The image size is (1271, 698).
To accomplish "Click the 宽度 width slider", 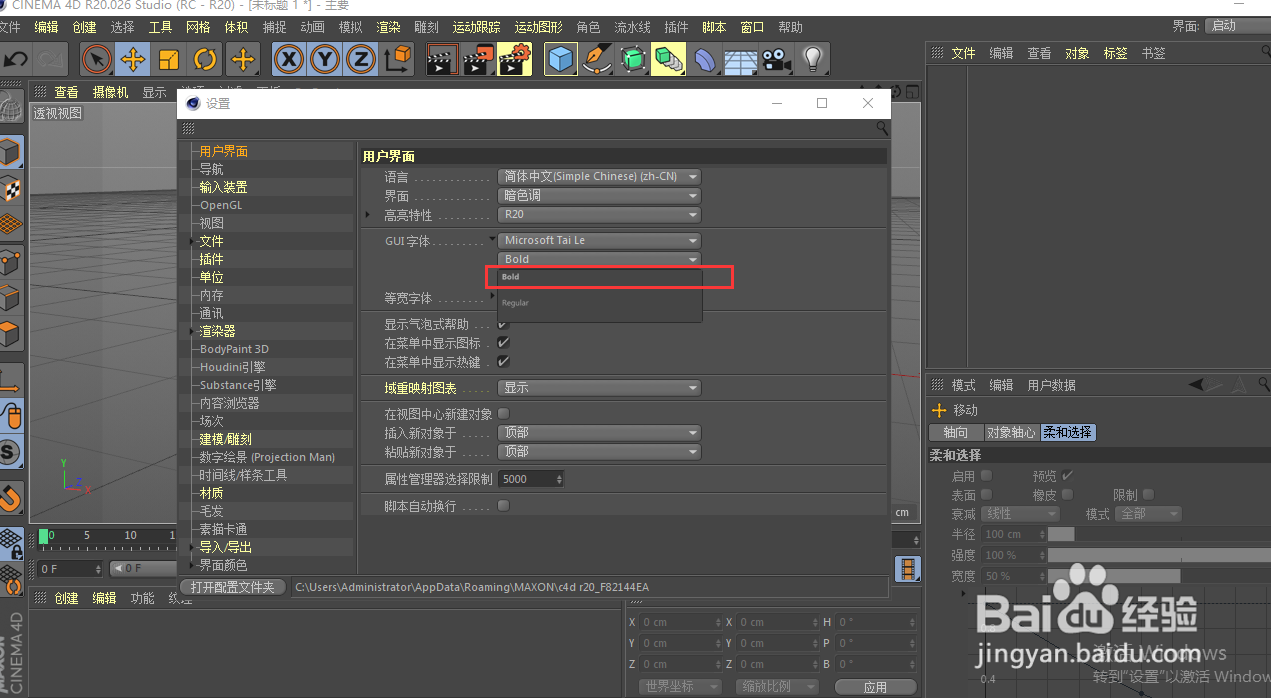I will 1159,576.
